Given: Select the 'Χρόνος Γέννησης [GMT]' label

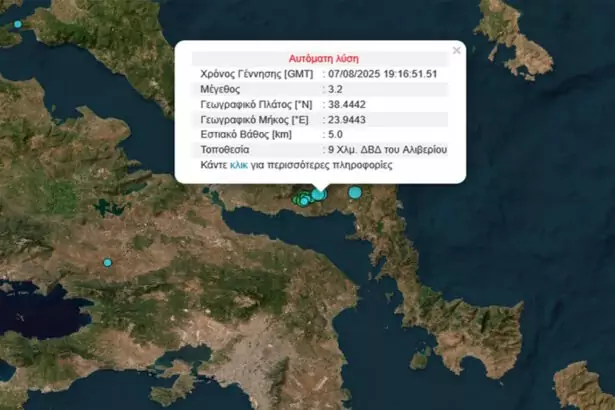Looking at the screenshot, I should tap(257, 74).
